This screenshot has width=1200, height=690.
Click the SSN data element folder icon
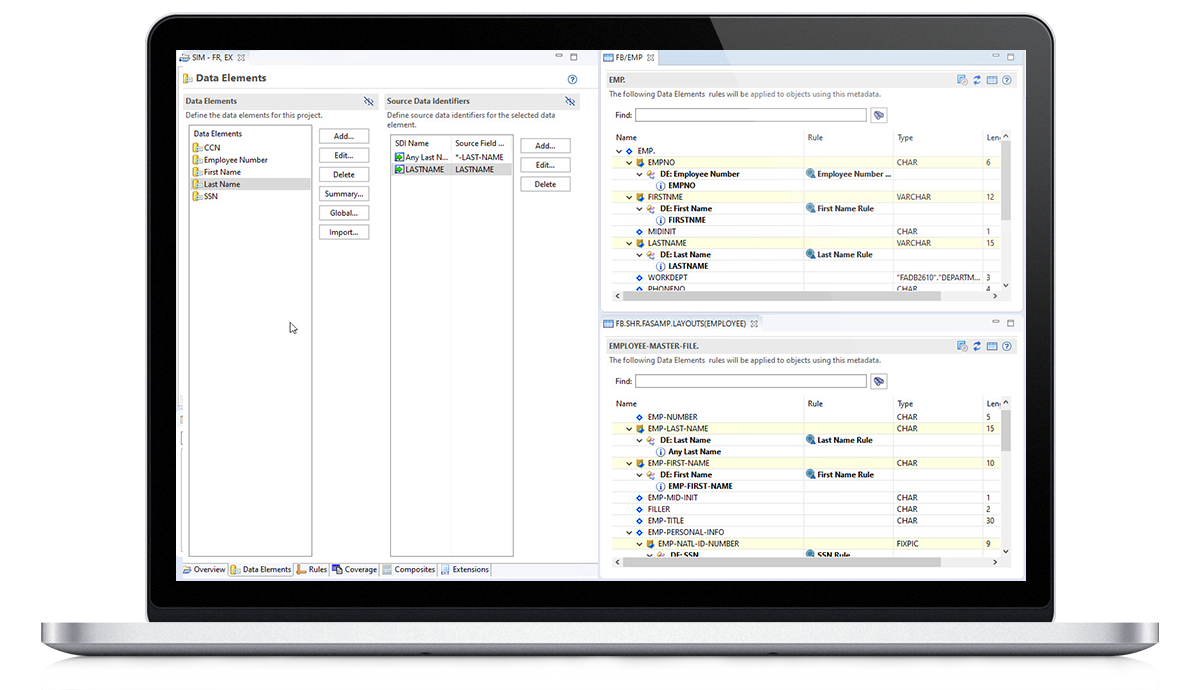(x=197, y=197)
